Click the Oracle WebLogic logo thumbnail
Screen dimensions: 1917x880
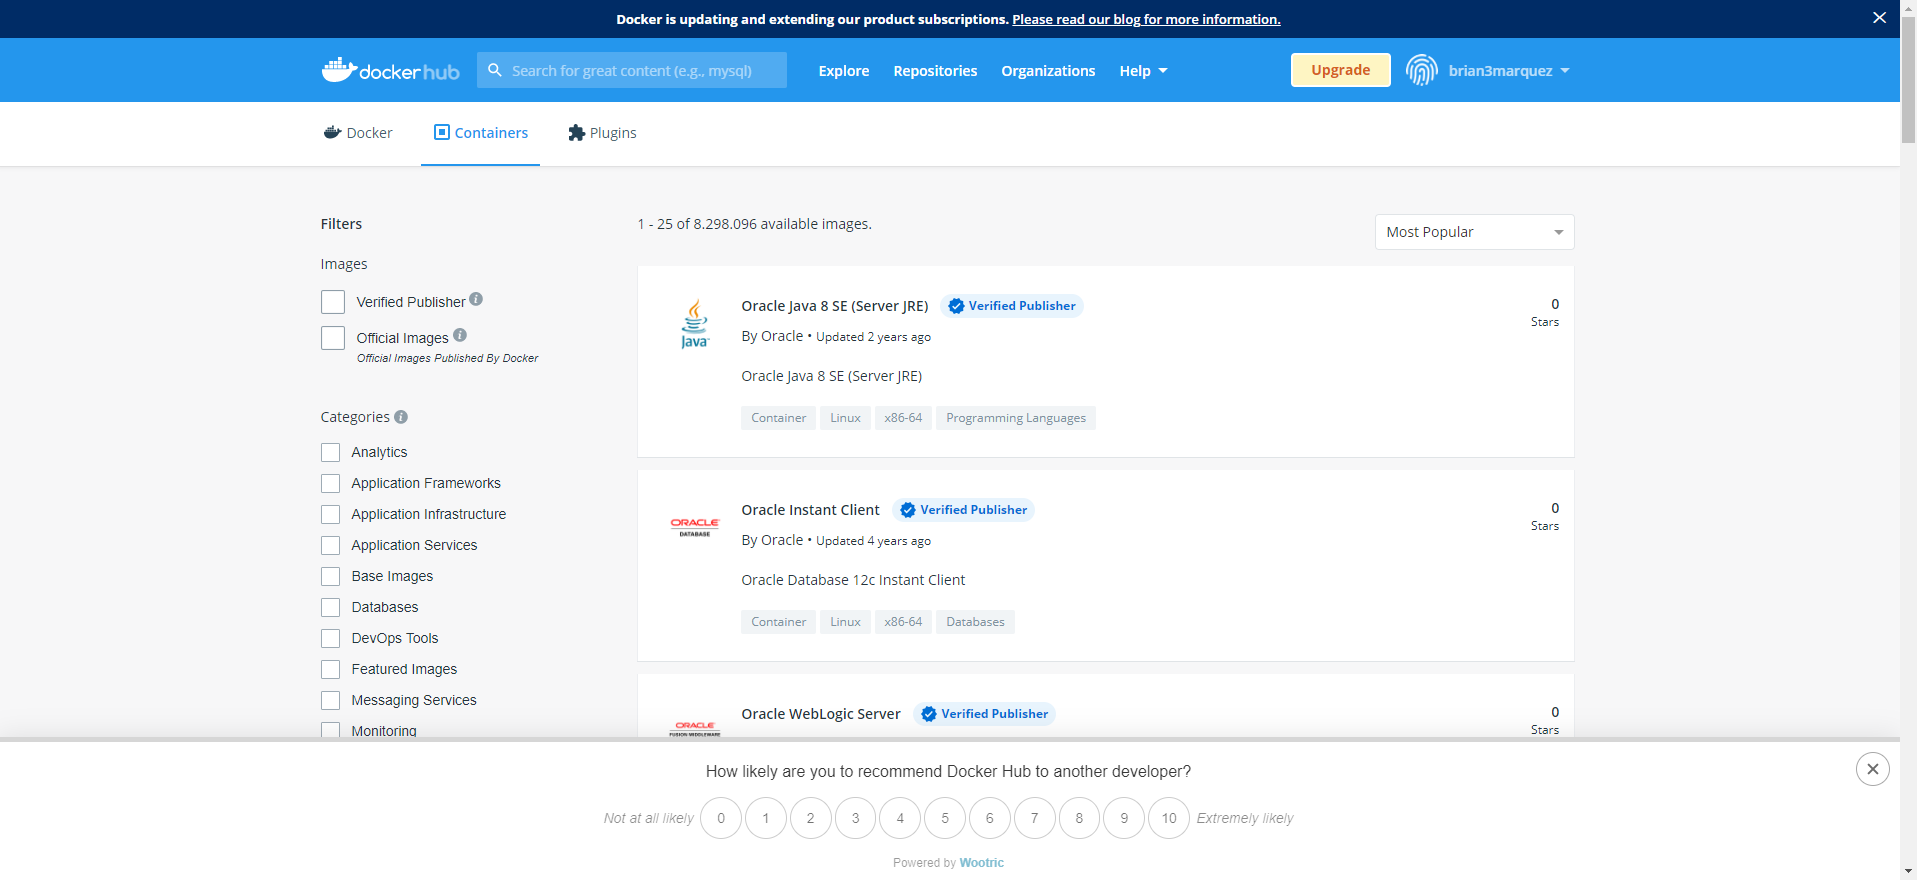pyautogui.click(x=695, y=729)
